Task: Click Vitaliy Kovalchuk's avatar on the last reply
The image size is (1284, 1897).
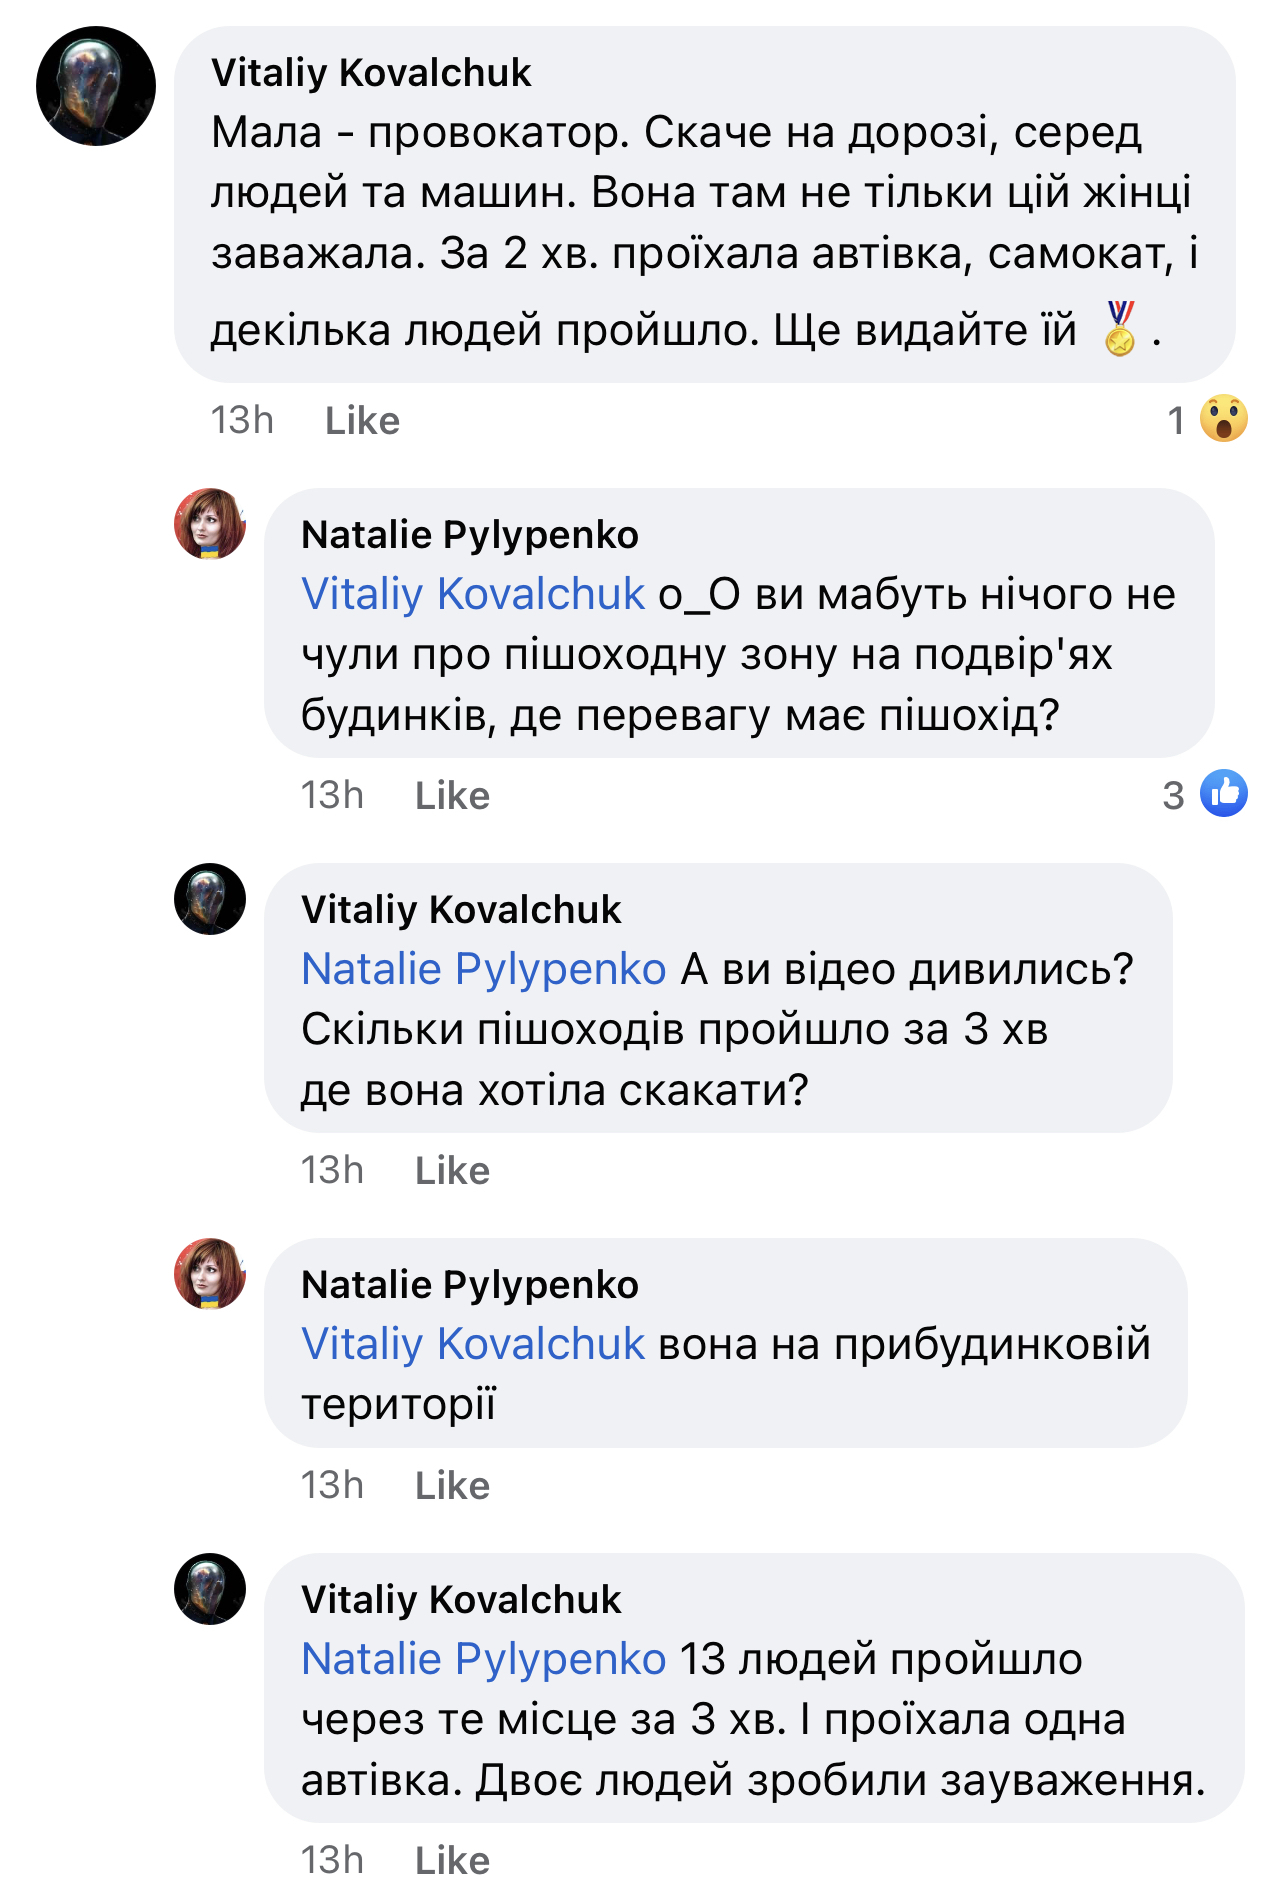Action: [x=210, y=1588]
